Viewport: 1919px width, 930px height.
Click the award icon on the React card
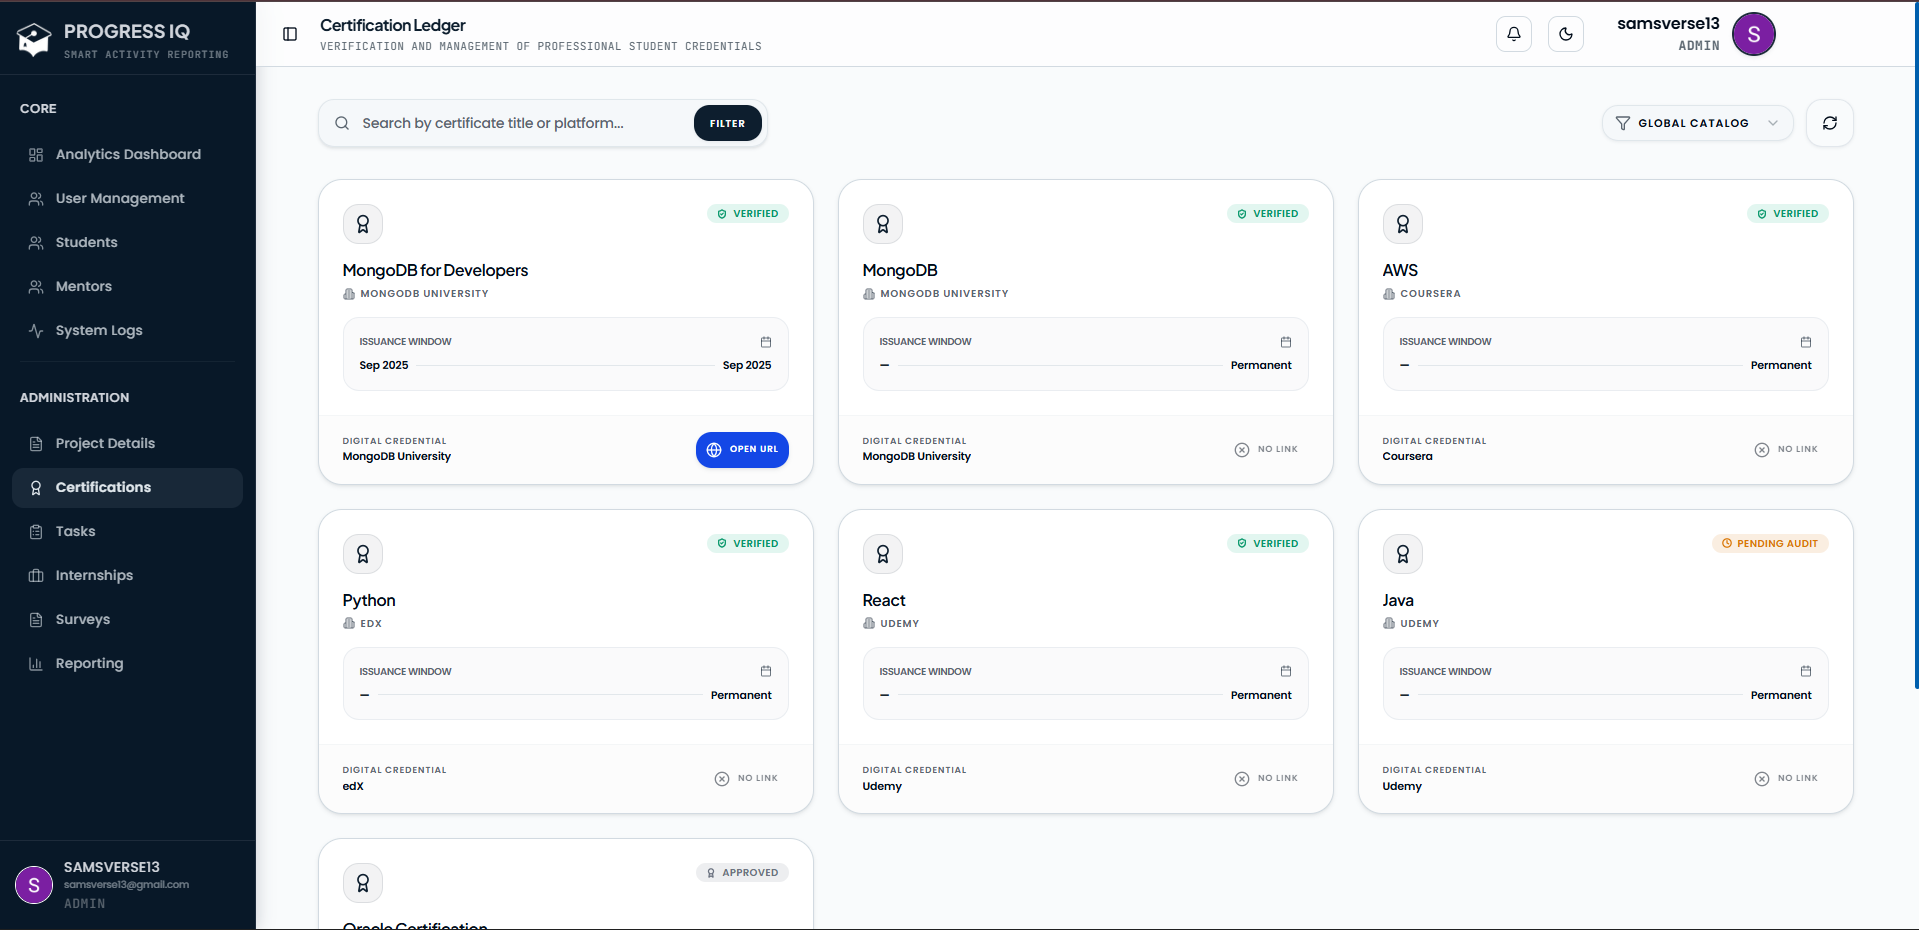(883, 554)
